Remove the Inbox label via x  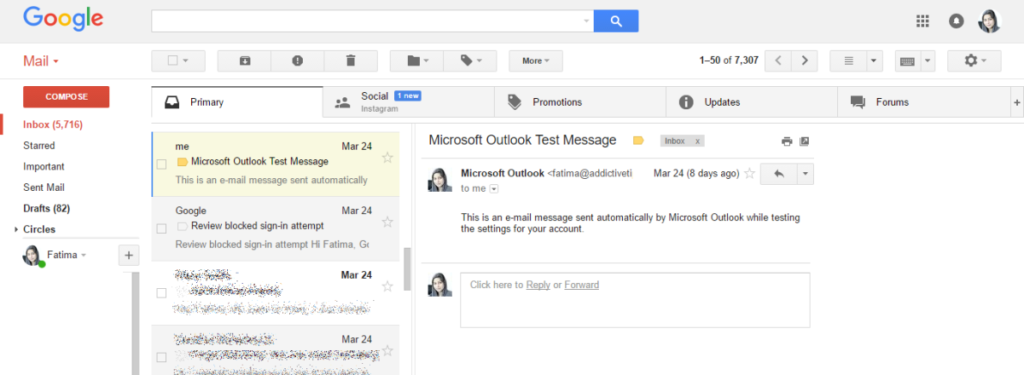[x=697, y=141]
